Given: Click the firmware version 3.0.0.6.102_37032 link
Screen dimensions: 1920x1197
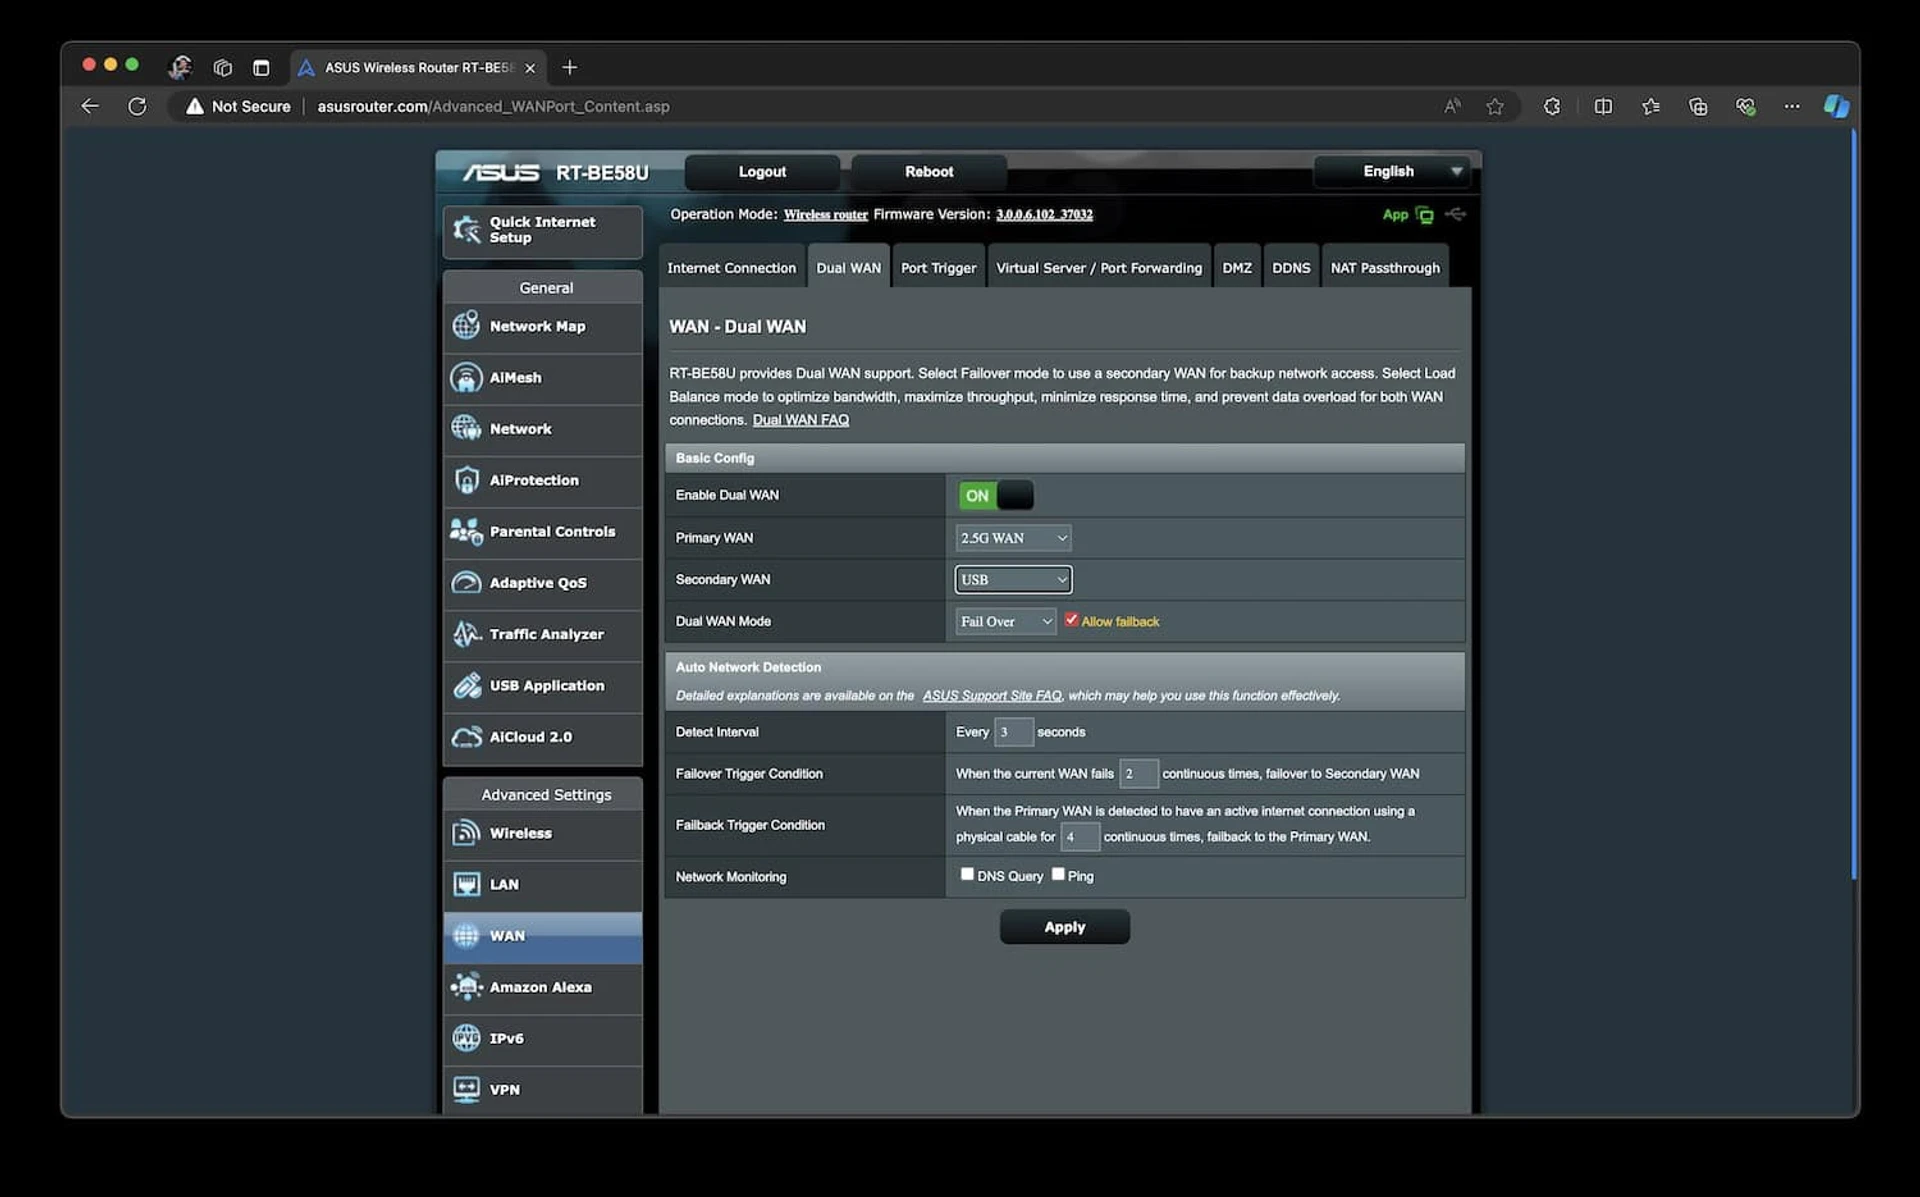Looking at the screenshot, I should (x=1044, y=215).
